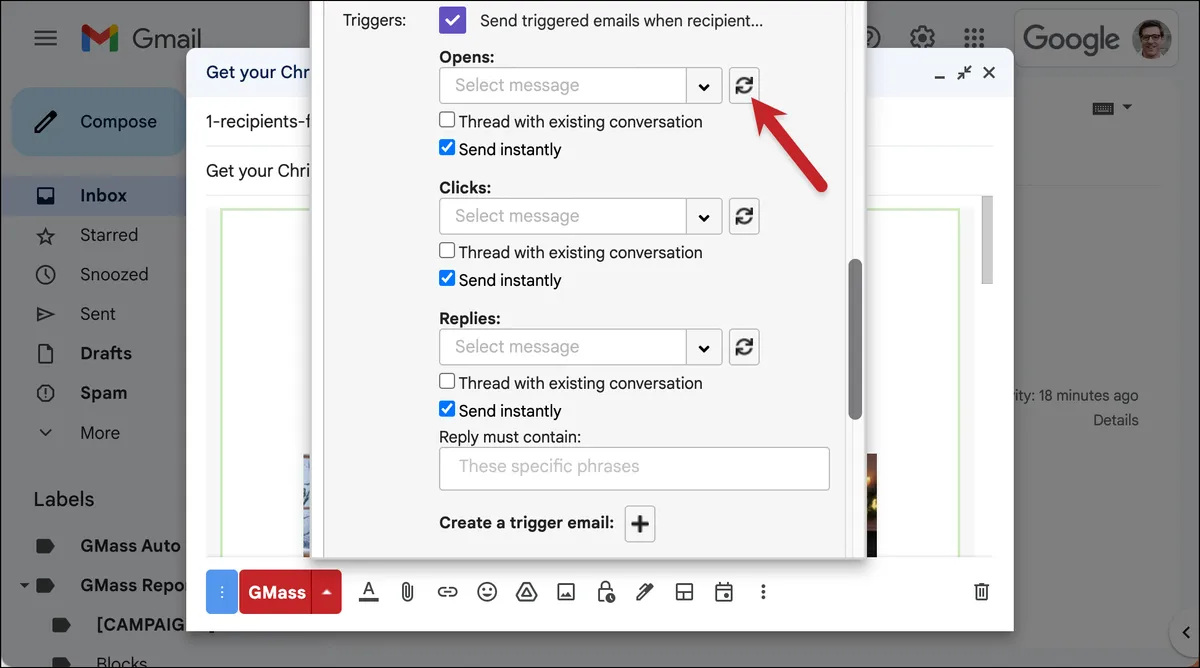Refresh the Replies message list
This screenshot has height=668, width=1200.
tap(744, 347)
